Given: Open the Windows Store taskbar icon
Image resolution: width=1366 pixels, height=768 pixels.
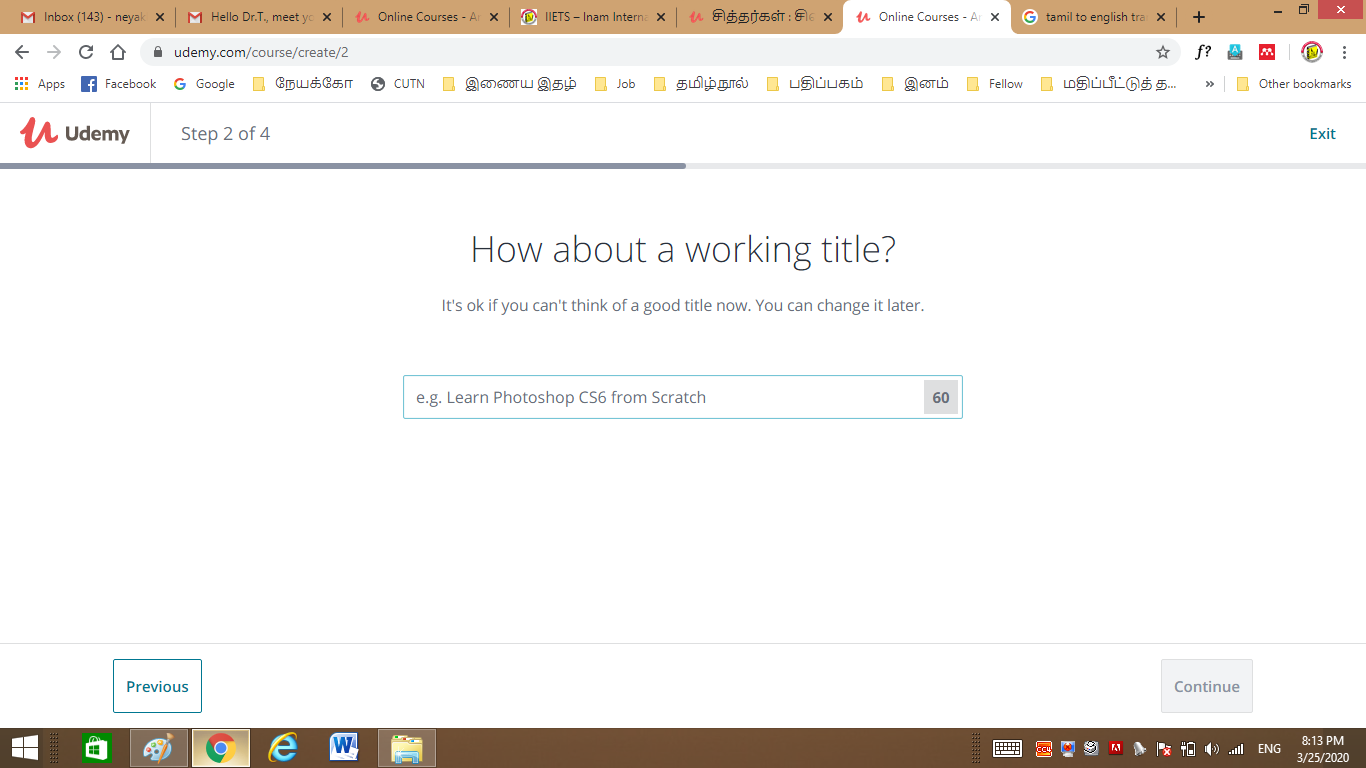Looking at the screenshot, I should coord(96,748).
